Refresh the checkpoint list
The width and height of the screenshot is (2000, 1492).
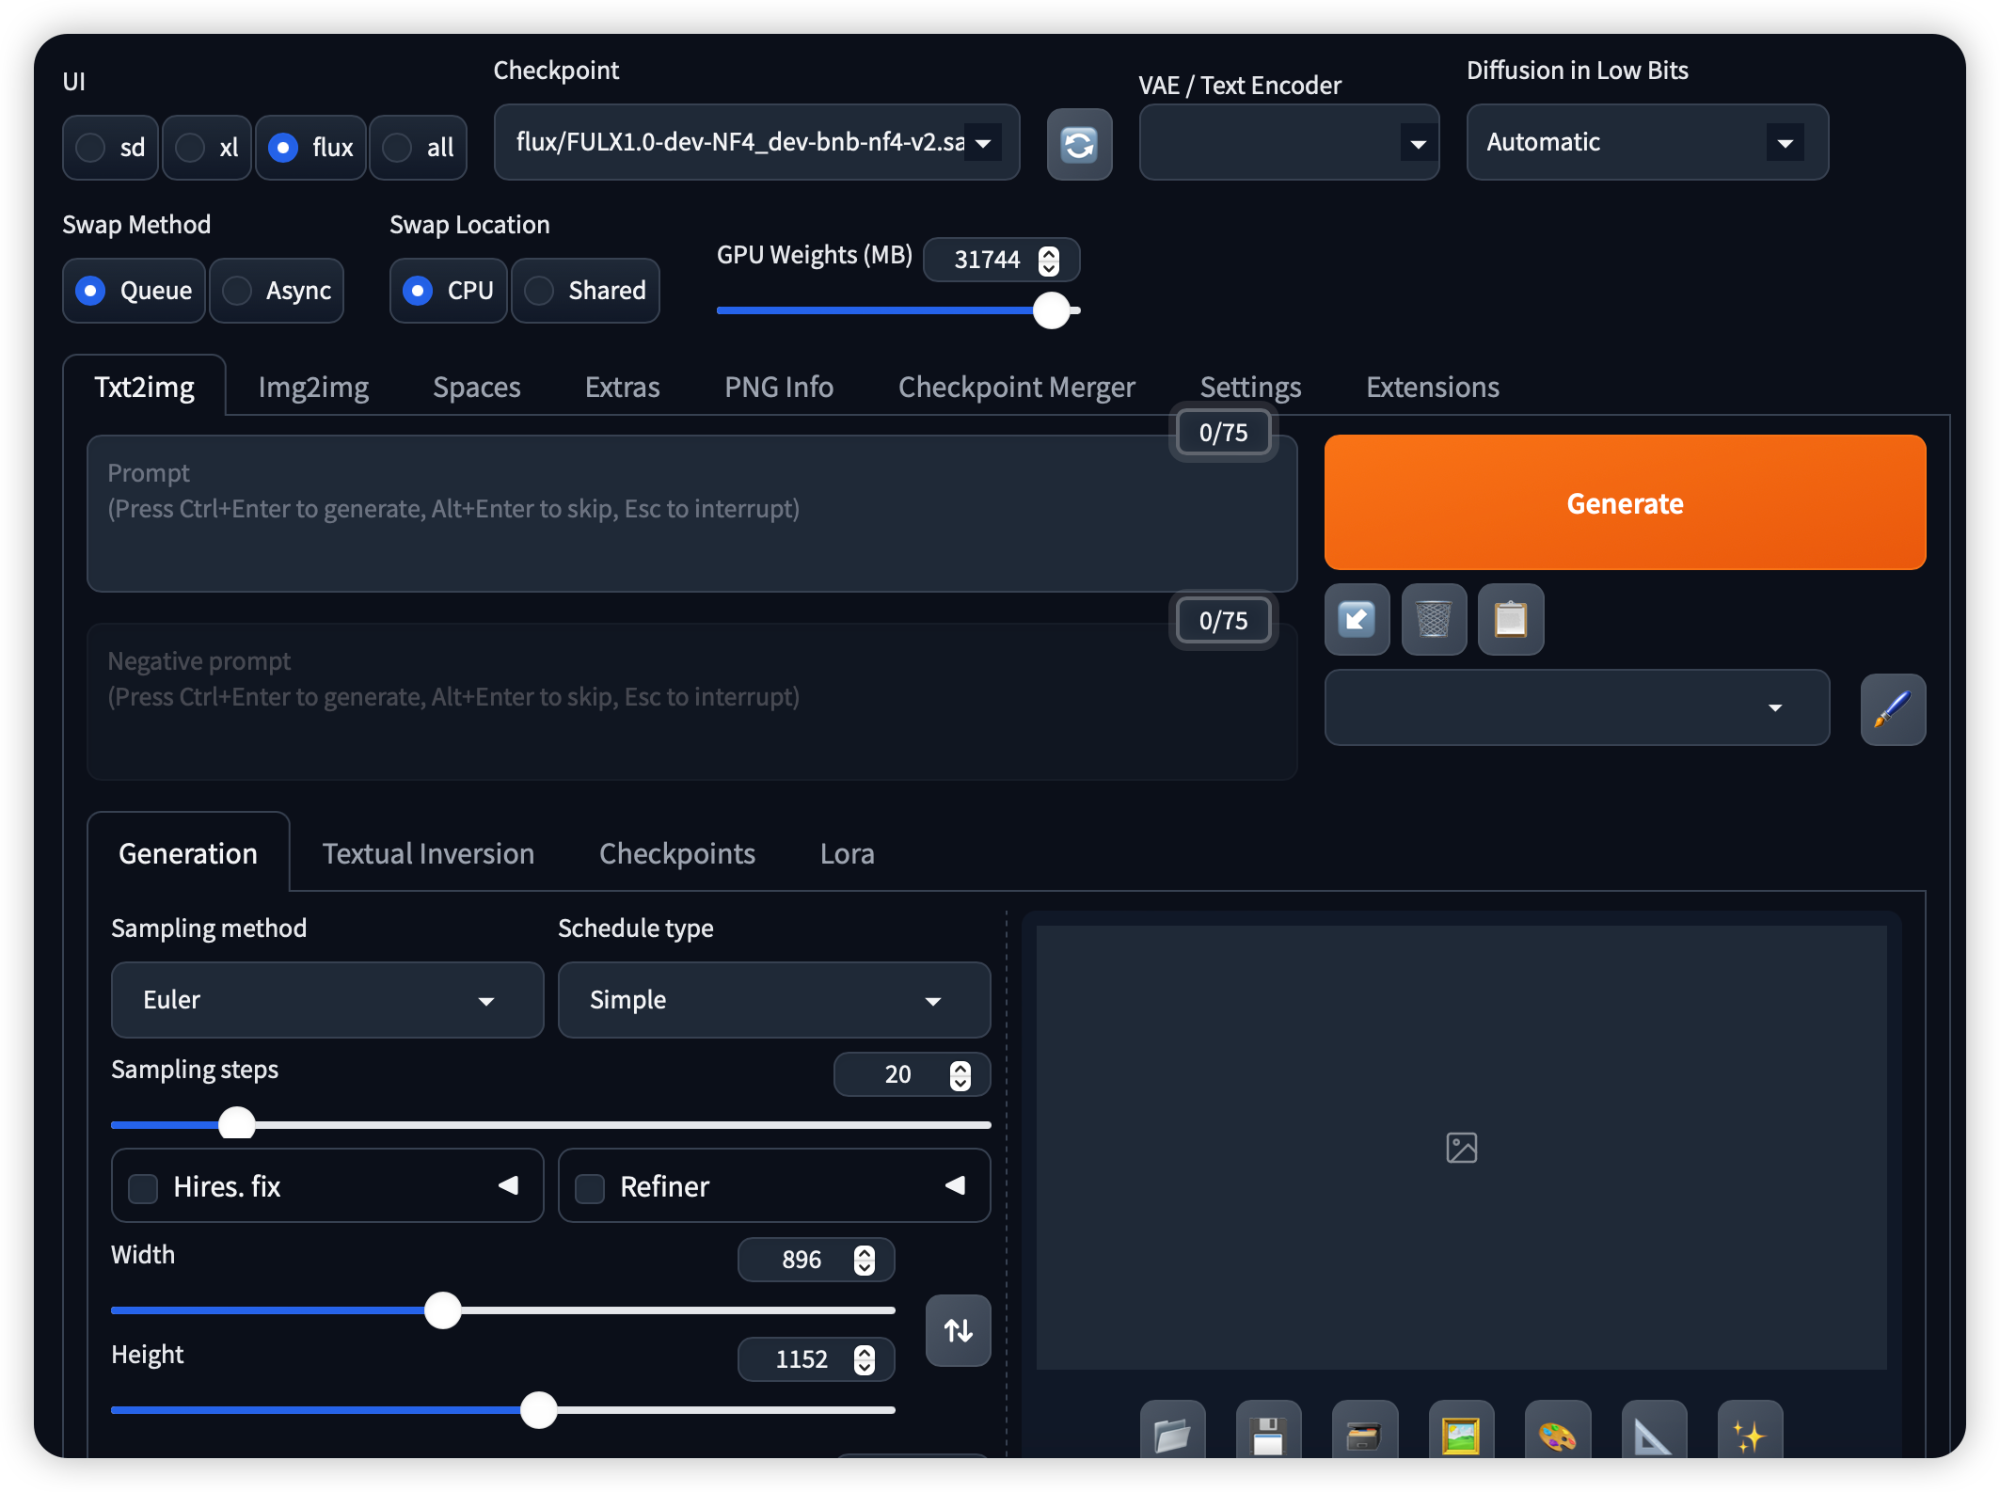point(1079,145)
